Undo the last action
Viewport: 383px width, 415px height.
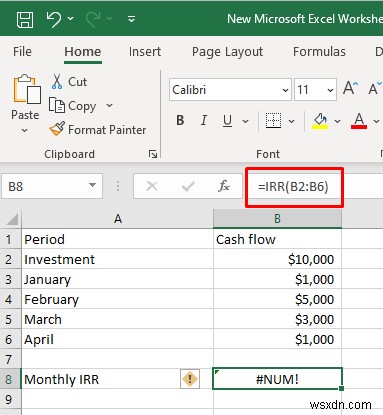tap(53, 19)
